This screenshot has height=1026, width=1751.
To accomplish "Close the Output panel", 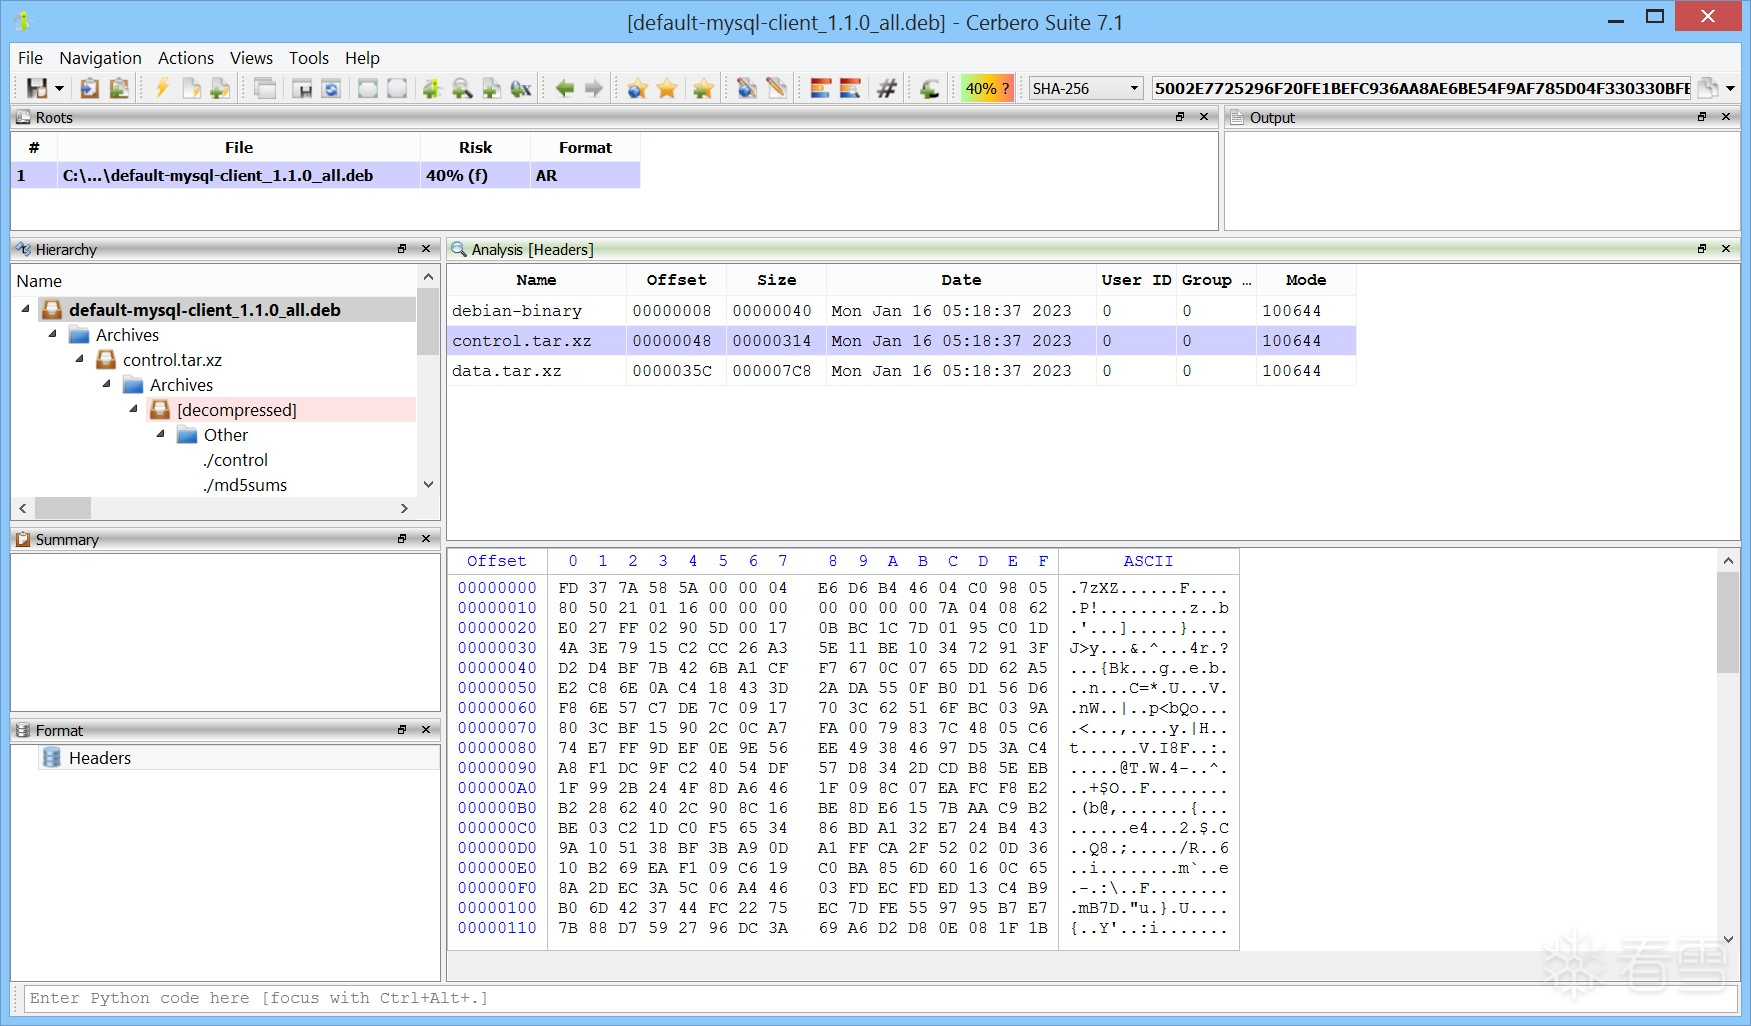I will (1726, 117).
